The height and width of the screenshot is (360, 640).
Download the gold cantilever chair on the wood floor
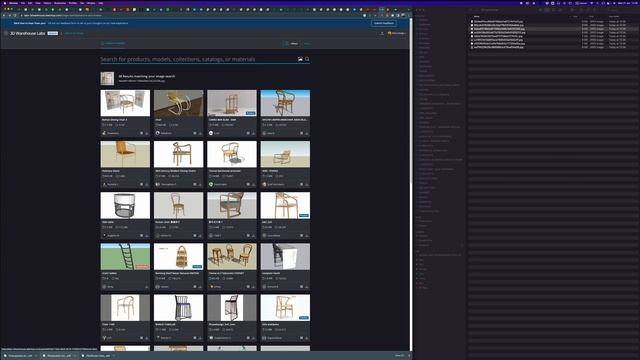(x=200, y=133)
